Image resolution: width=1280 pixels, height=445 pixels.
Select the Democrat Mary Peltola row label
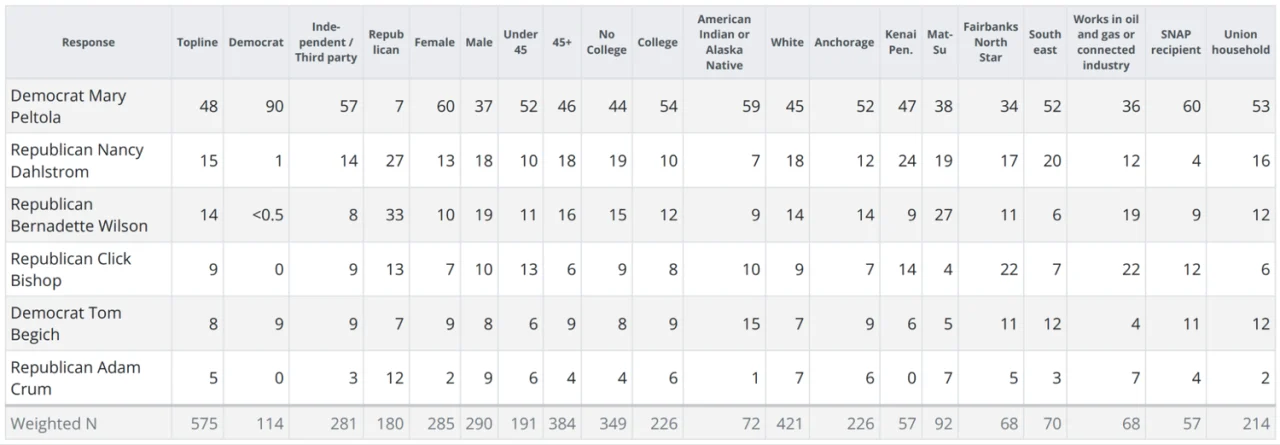(68, 106)
